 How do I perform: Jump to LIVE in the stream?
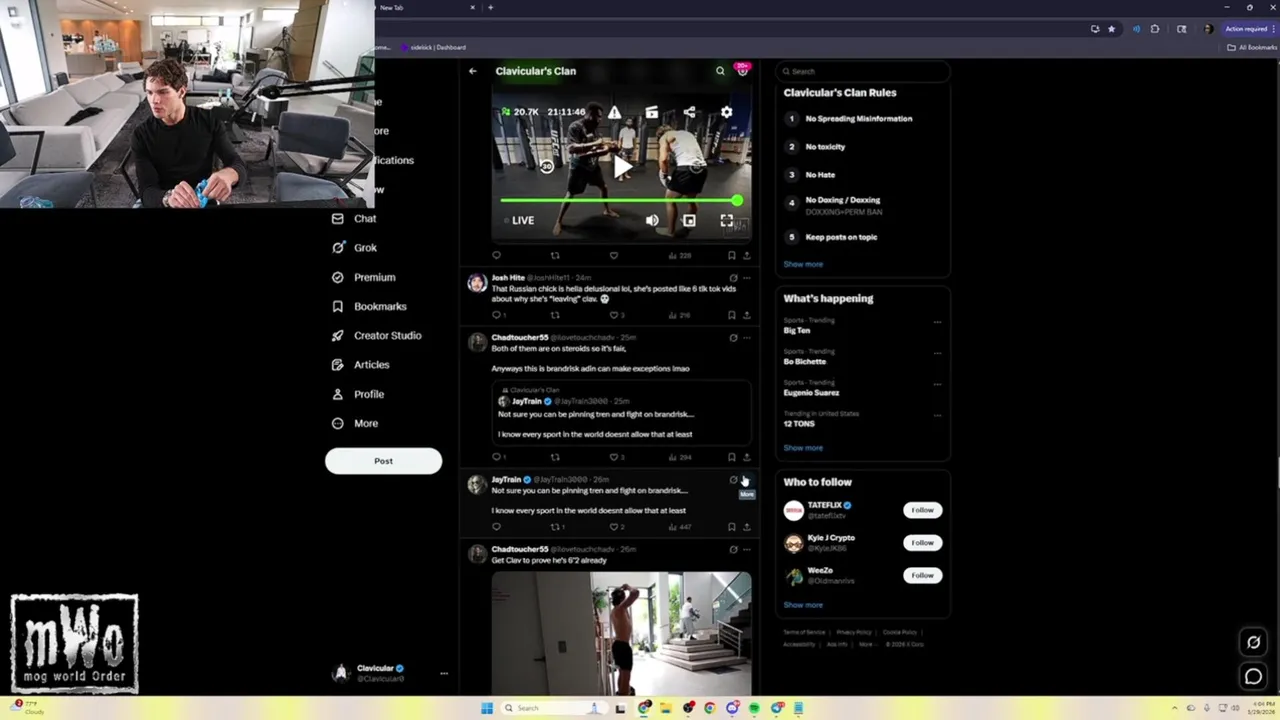tap(518, 220)
